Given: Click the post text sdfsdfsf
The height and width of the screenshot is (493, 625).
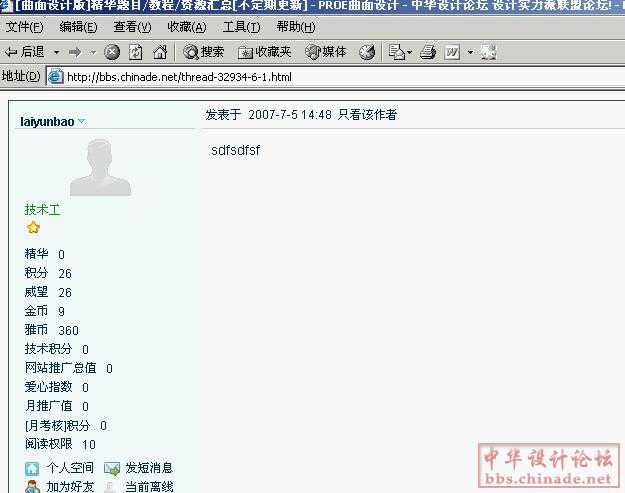Looking at the screenshot, I should pyautogui.click(x=236, y=150).
